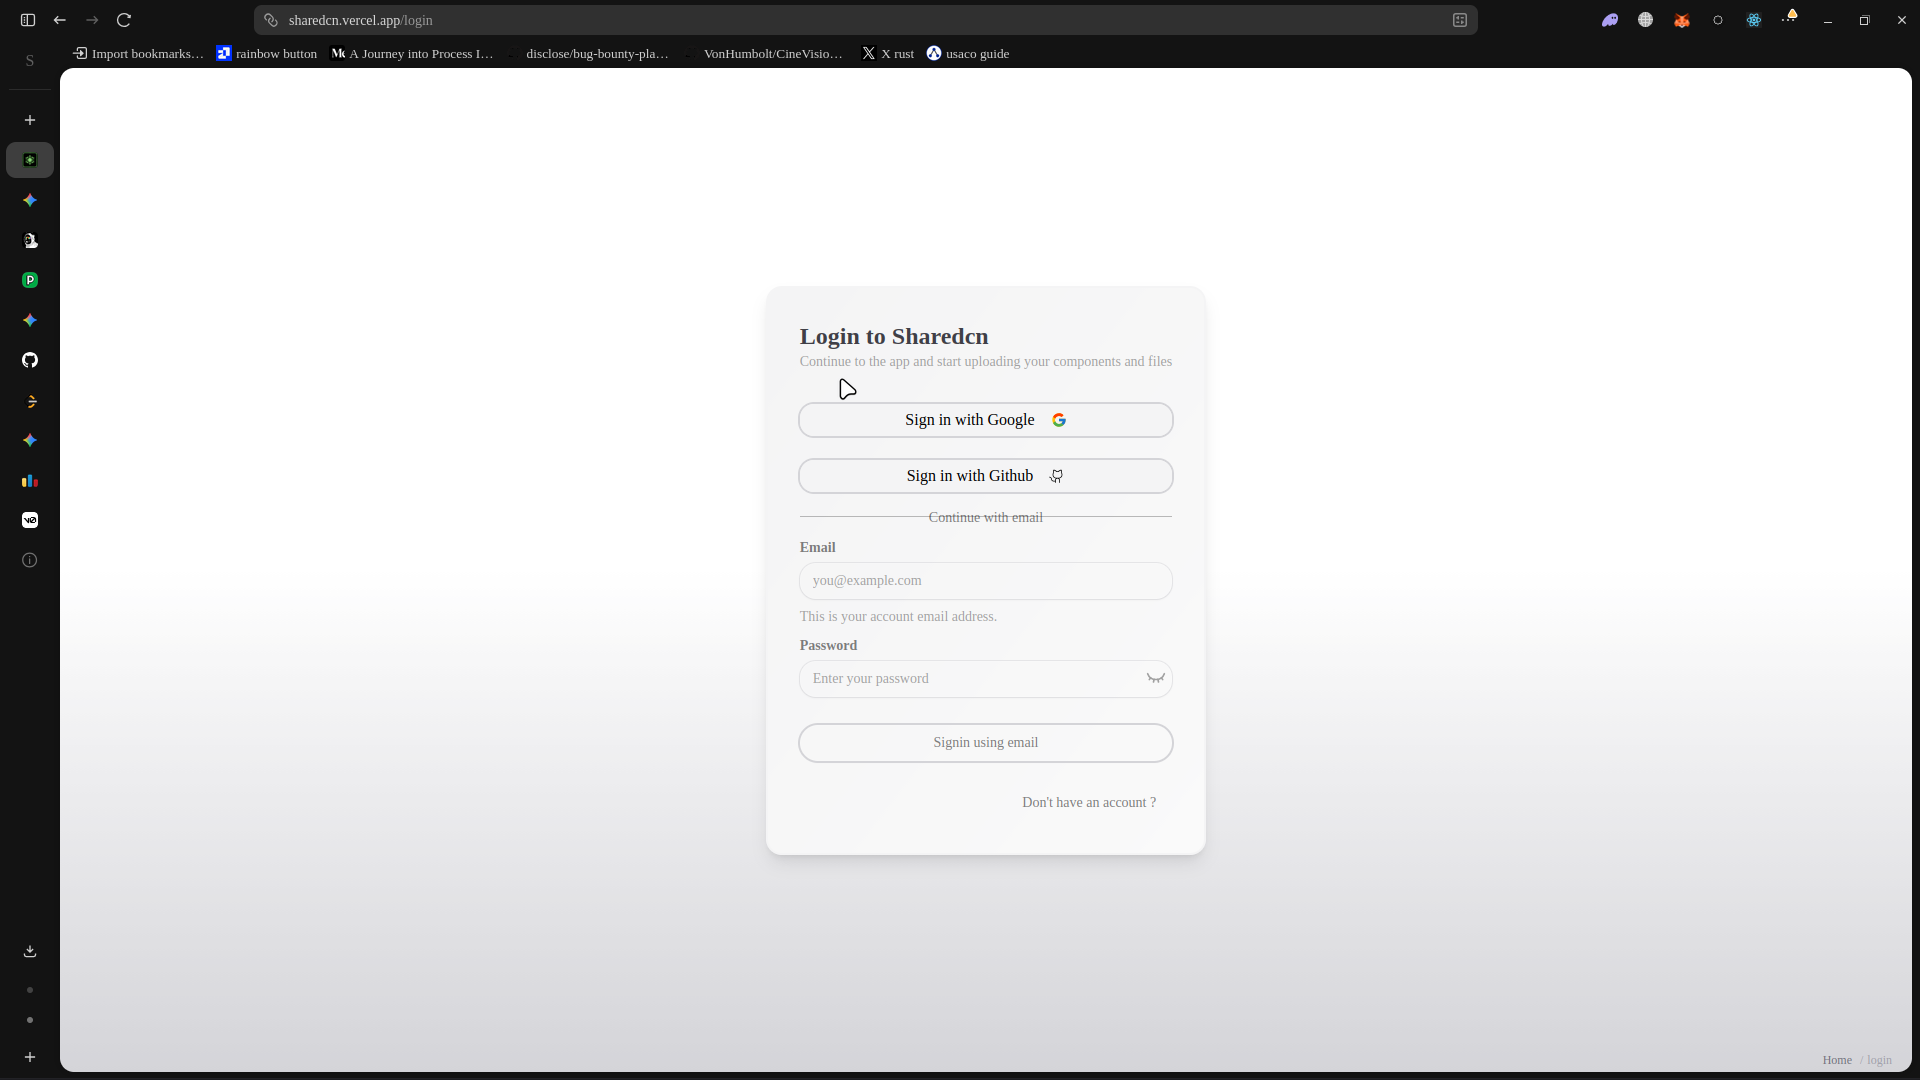Click the Sign in with Github button
1920x1080 pixels.
click(984, 475)
